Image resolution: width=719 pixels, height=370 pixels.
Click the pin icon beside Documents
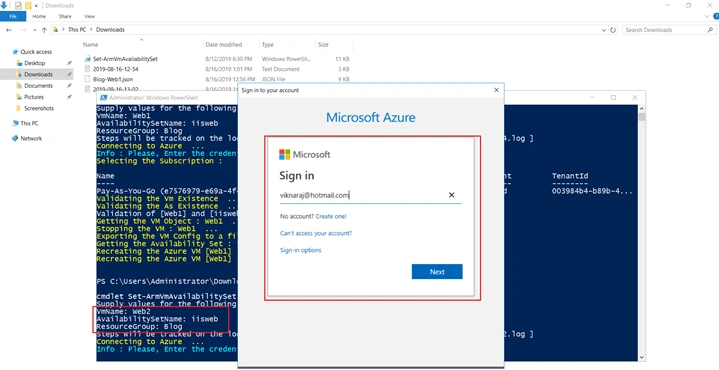69,86
